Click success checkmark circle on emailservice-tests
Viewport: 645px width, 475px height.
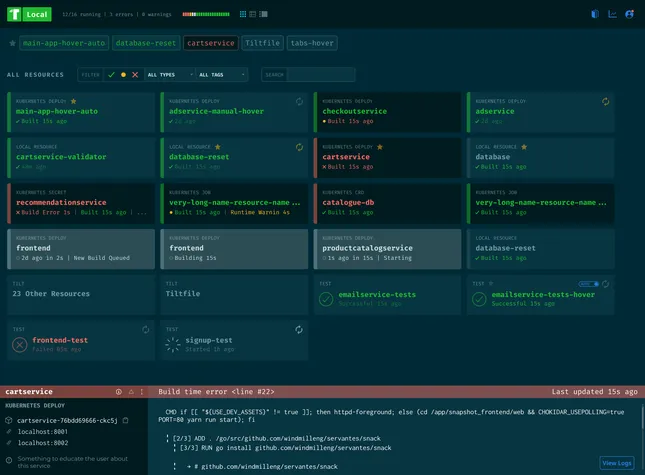point(326,299)
